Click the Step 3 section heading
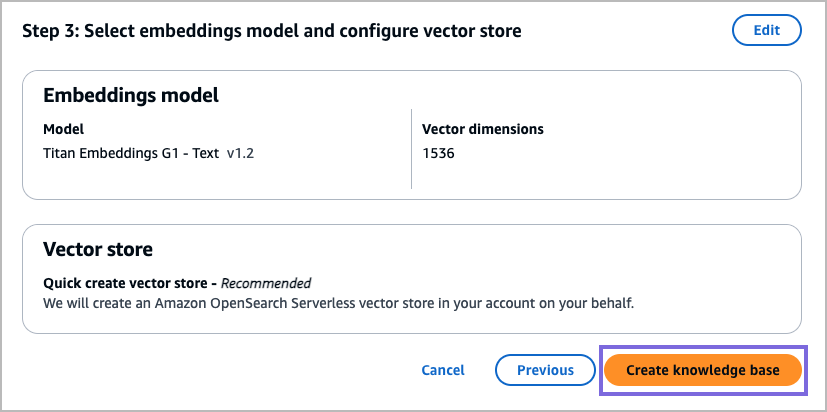The width and height of the screenshot is (827, 412). tap(271, 31)
